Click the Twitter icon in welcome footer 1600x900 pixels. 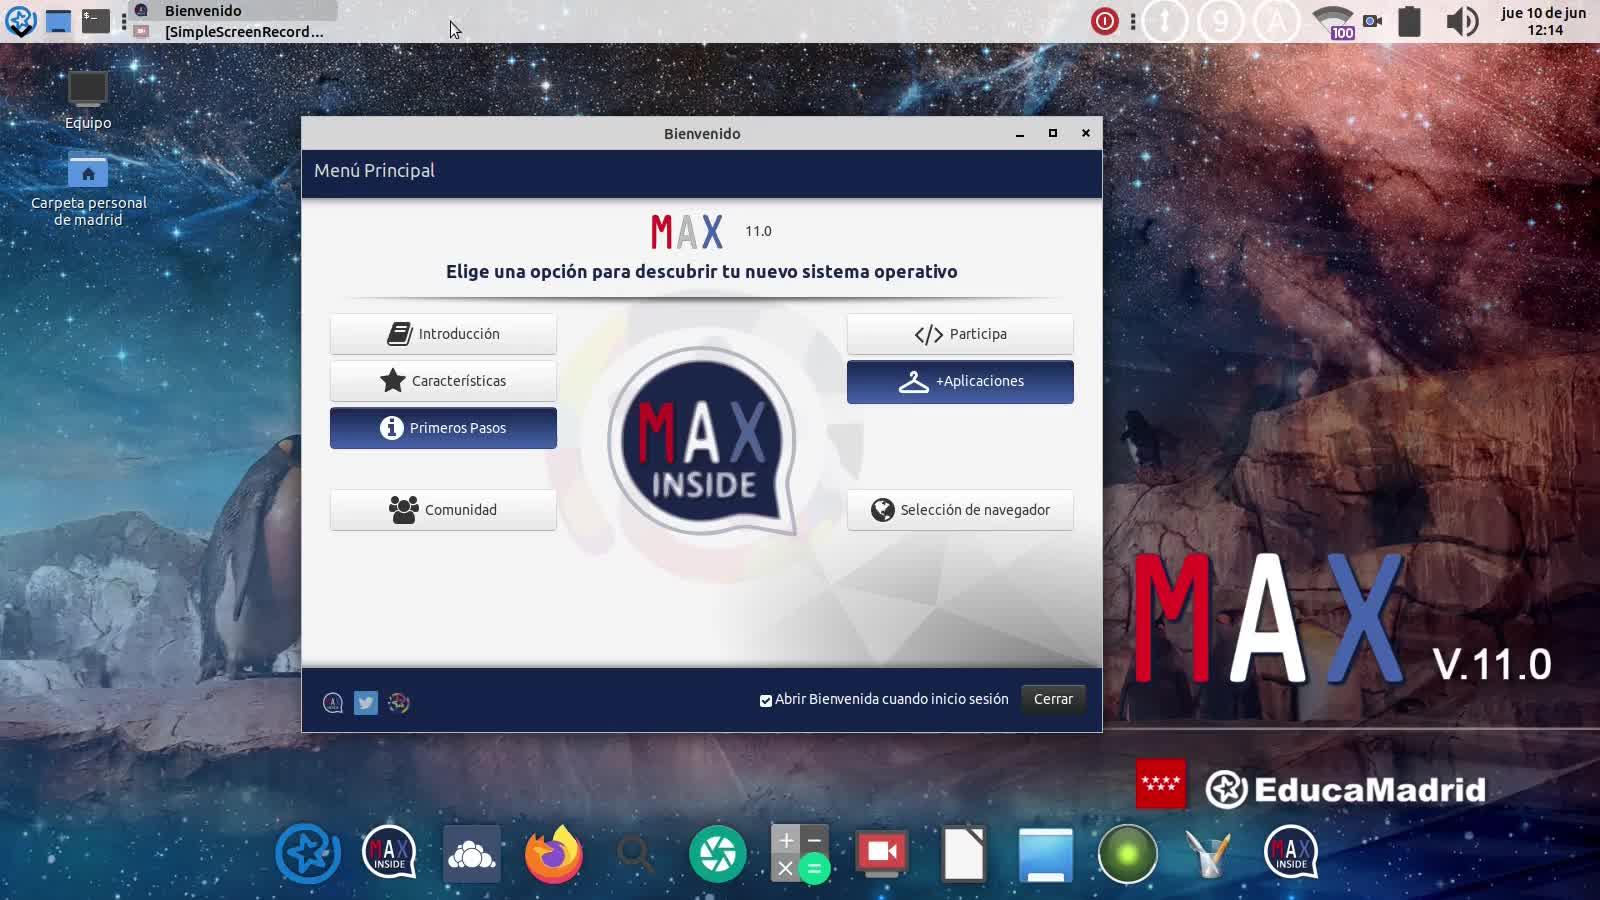366,703
